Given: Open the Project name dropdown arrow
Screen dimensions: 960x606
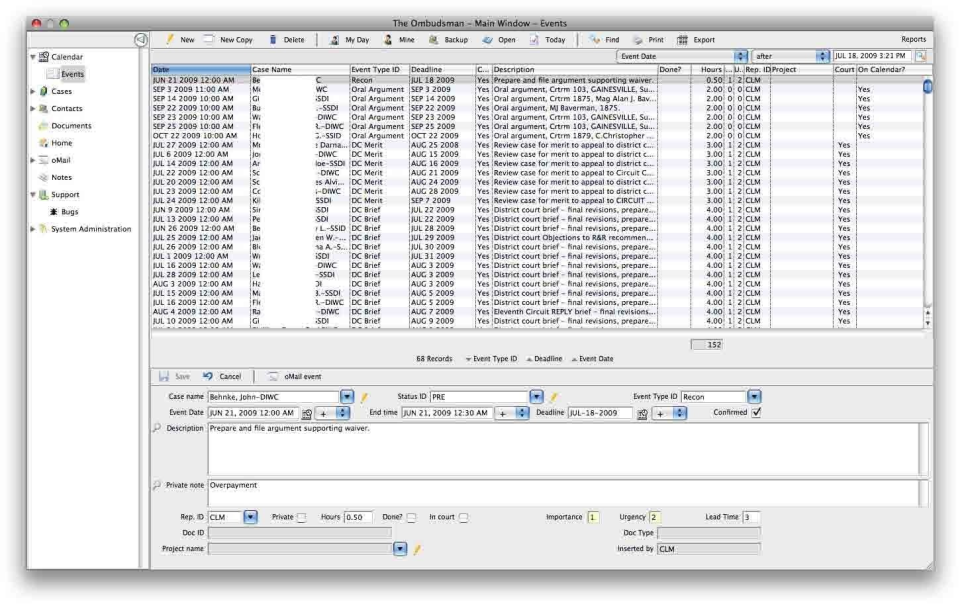Looking at the screenshot, I should coord(400,549).
